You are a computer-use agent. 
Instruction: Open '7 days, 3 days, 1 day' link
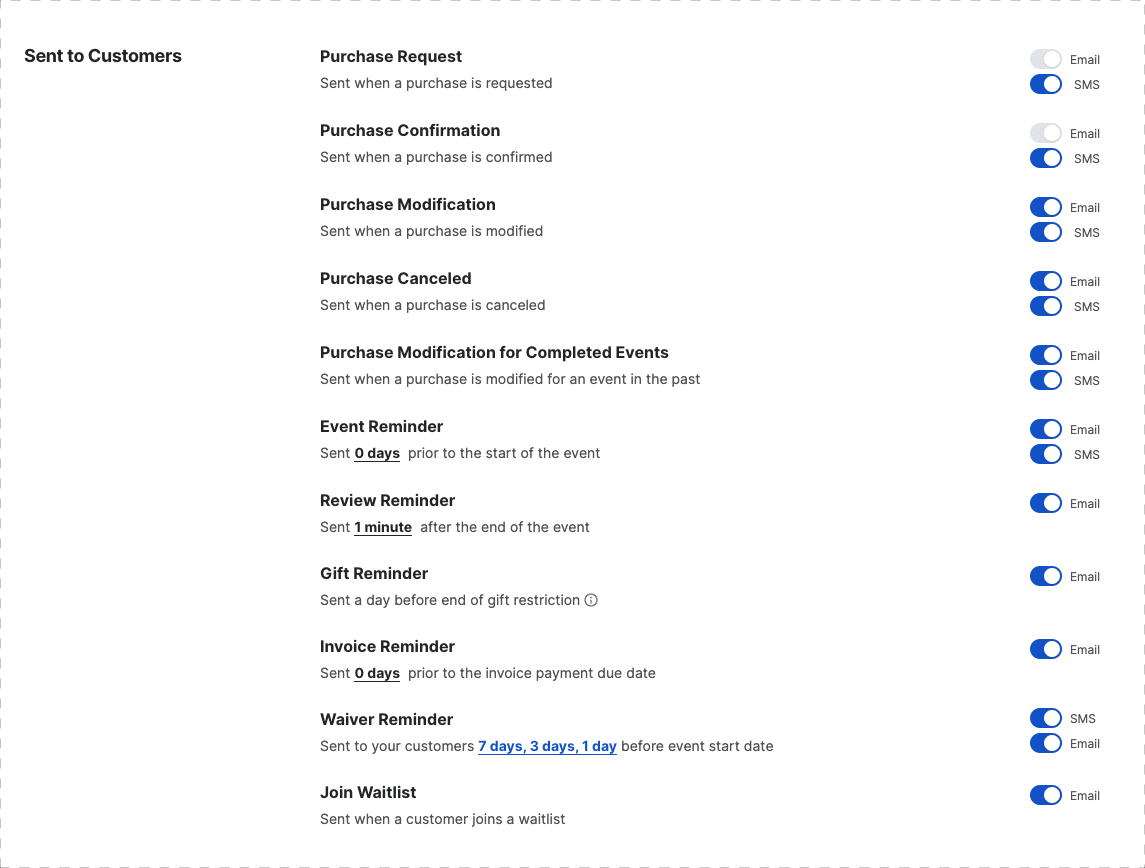click(547, 746)
